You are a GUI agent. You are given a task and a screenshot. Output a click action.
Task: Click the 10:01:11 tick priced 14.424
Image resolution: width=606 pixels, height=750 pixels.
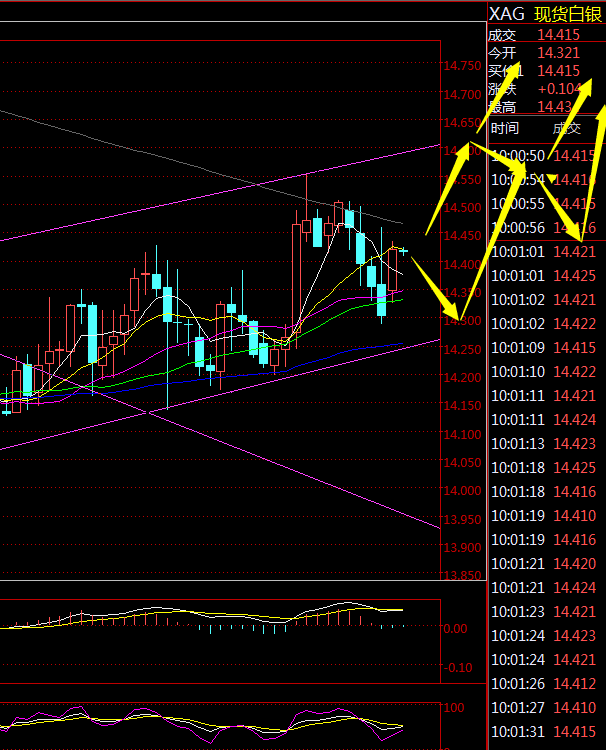point(543,419)
